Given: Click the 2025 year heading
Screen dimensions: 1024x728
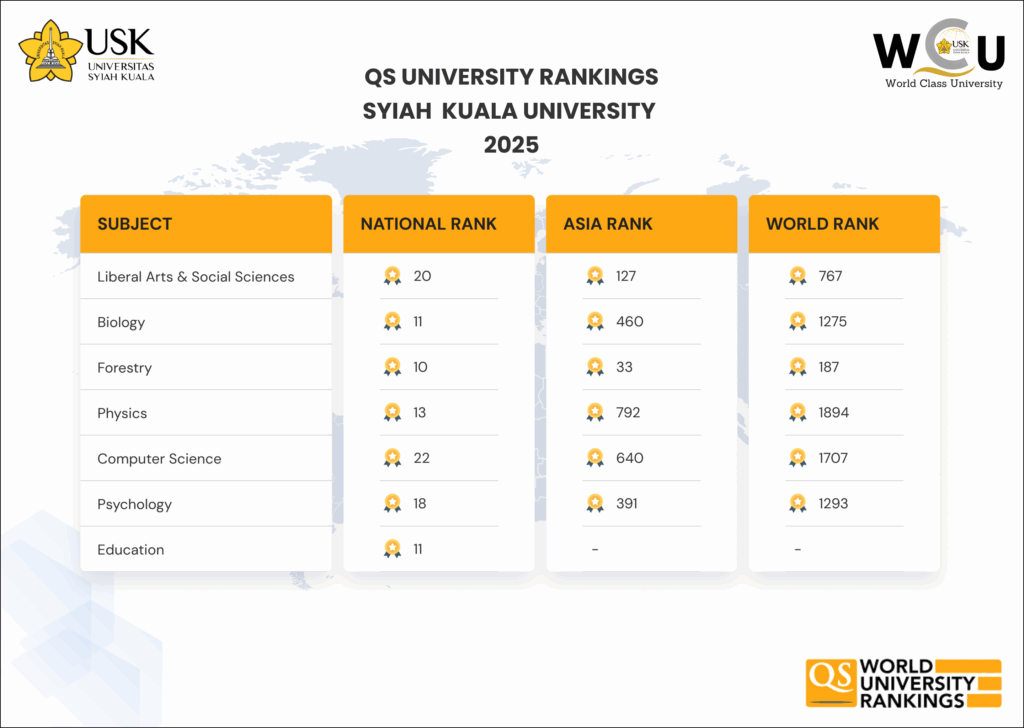Looking at the screenshot, I should click(x=511, y=145).
